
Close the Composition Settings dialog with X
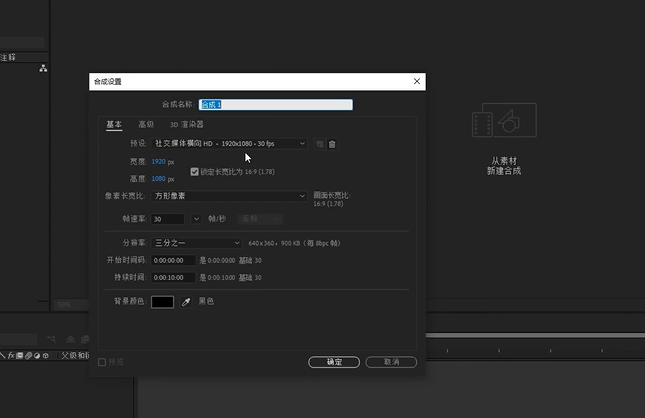point(416,82)
